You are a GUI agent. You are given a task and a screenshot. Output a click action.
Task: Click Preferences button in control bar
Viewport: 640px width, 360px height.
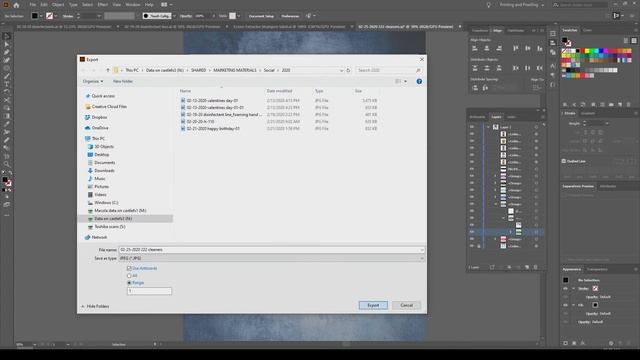[290, 16]
